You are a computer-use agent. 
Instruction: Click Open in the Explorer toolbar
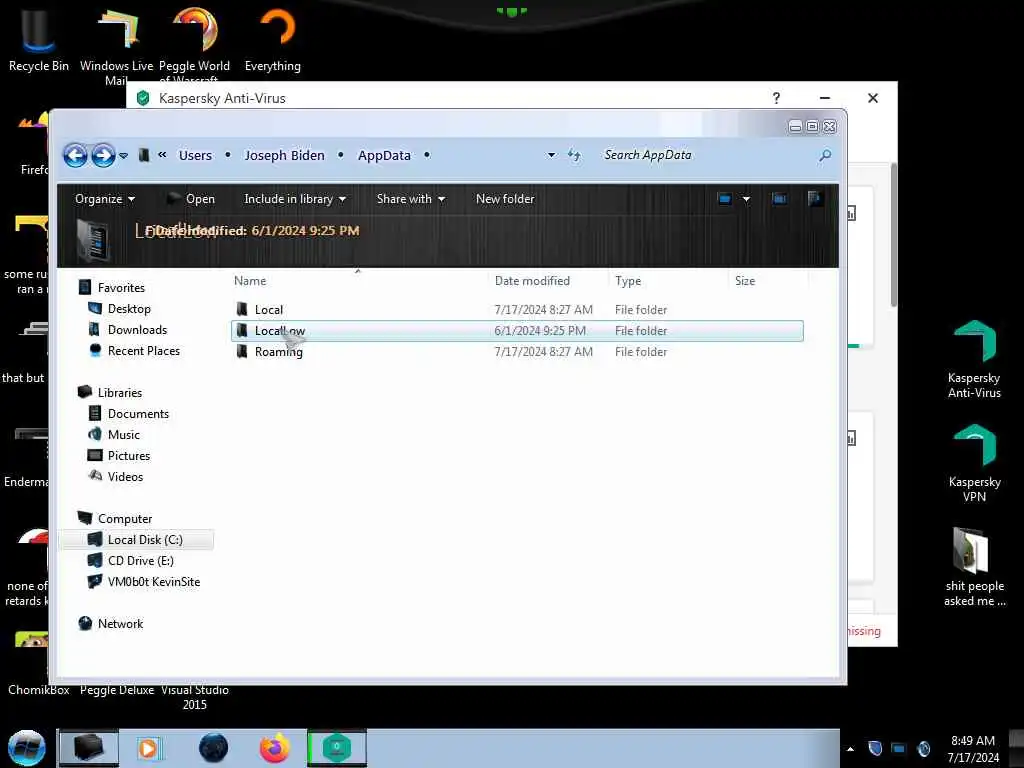(x=190, y=199)
